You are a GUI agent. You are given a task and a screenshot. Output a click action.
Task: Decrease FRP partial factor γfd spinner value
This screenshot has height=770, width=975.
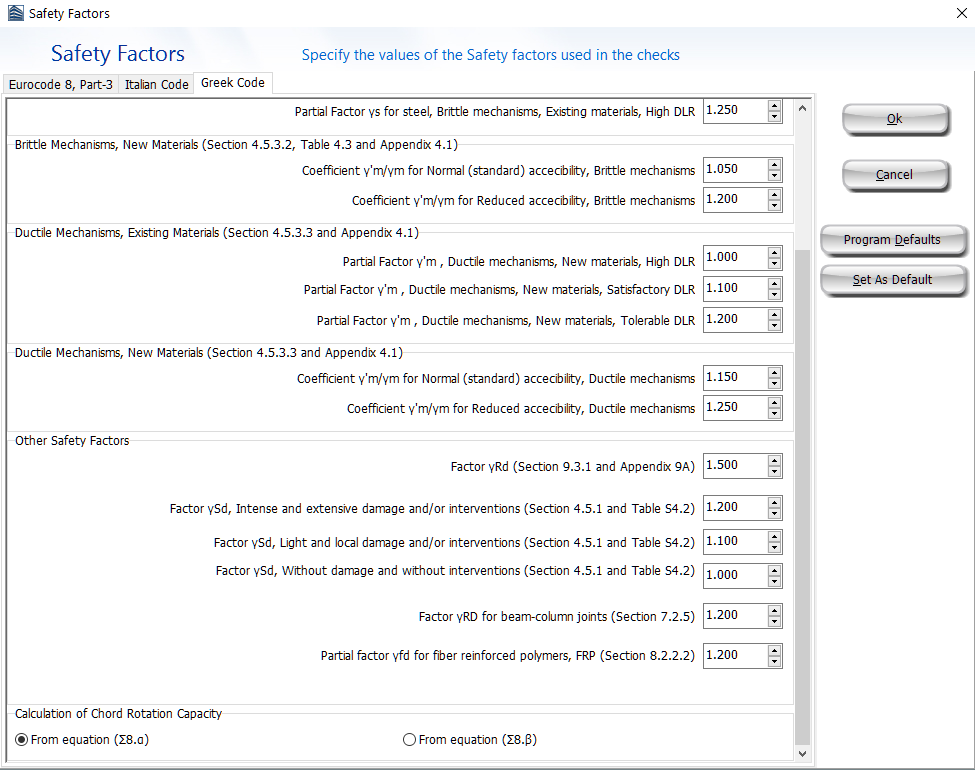(774, 661)
